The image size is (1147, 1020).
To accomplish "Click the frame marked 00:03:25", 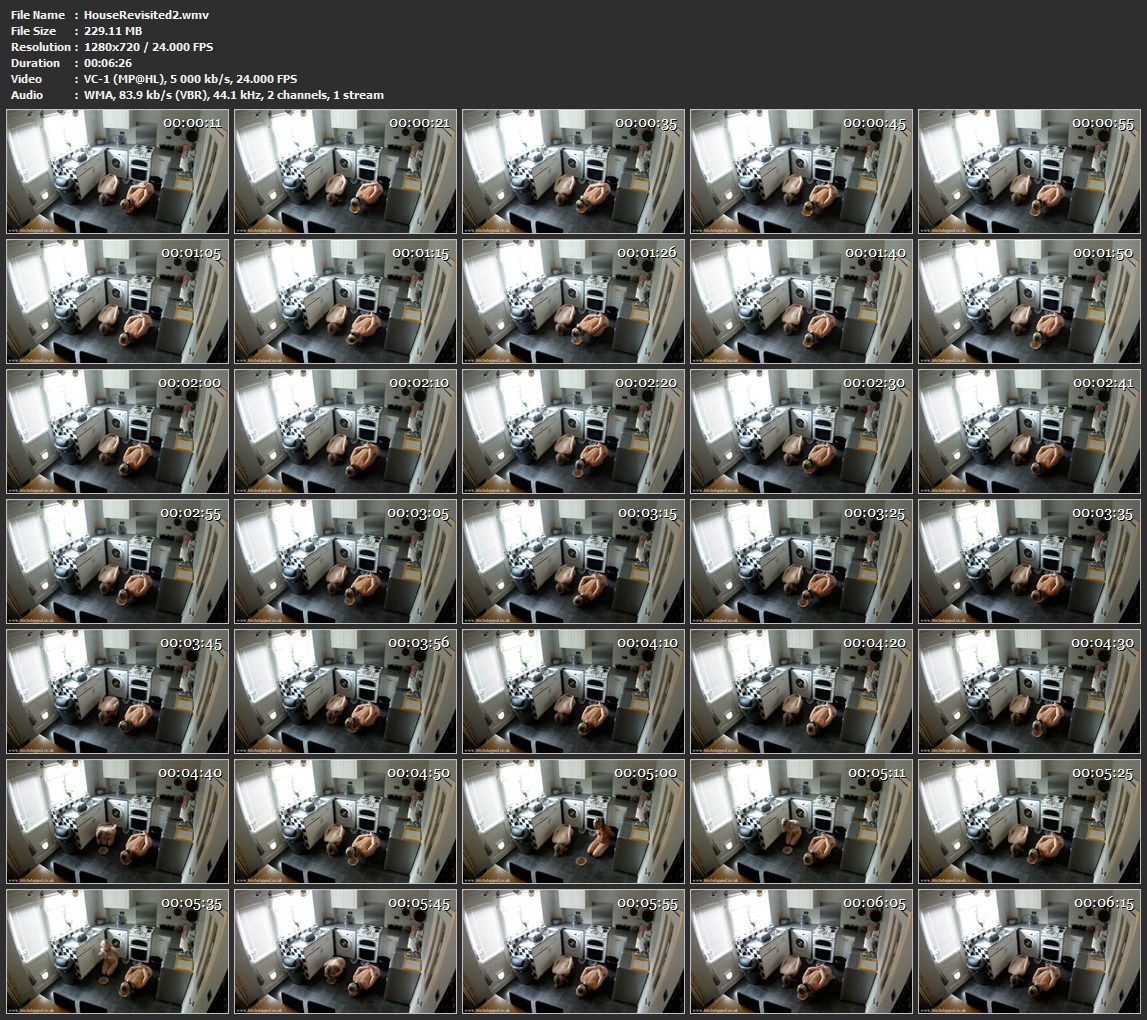I will [x=801, y=562].
